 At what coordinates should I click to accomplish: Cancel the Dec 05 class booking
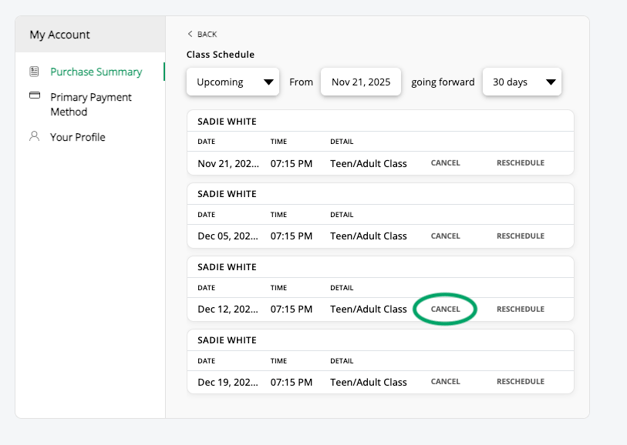coord(445,236)
